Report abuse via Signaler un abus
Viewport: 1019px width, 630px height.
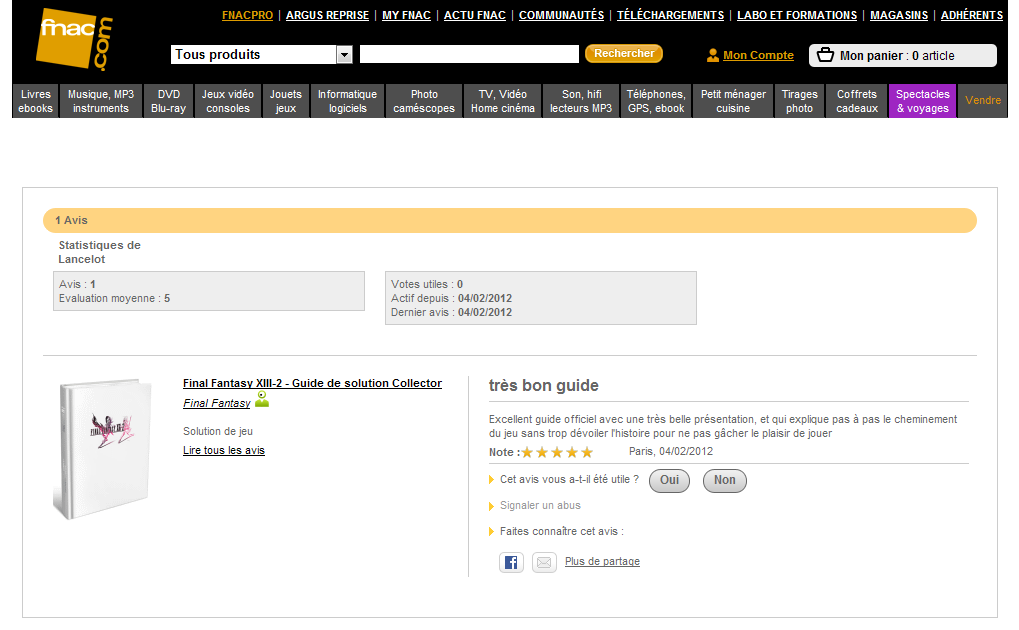pos(540,506)
